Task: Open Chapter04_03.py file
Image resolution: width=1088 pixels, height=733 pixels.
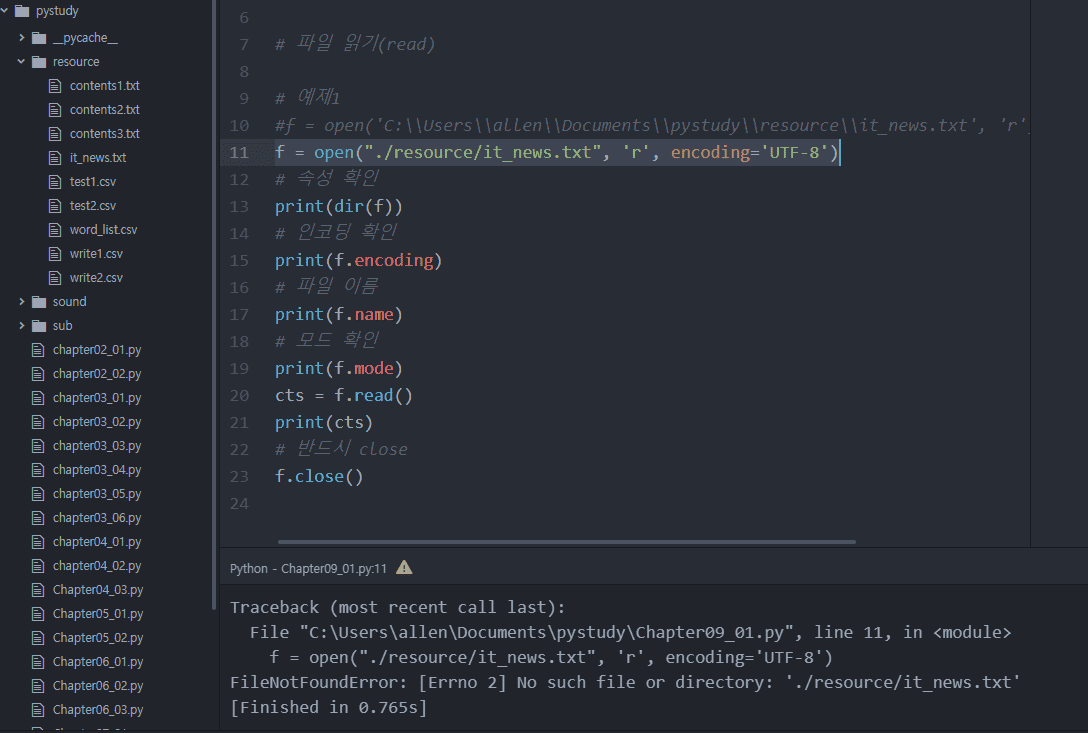Action: (98, 589)
